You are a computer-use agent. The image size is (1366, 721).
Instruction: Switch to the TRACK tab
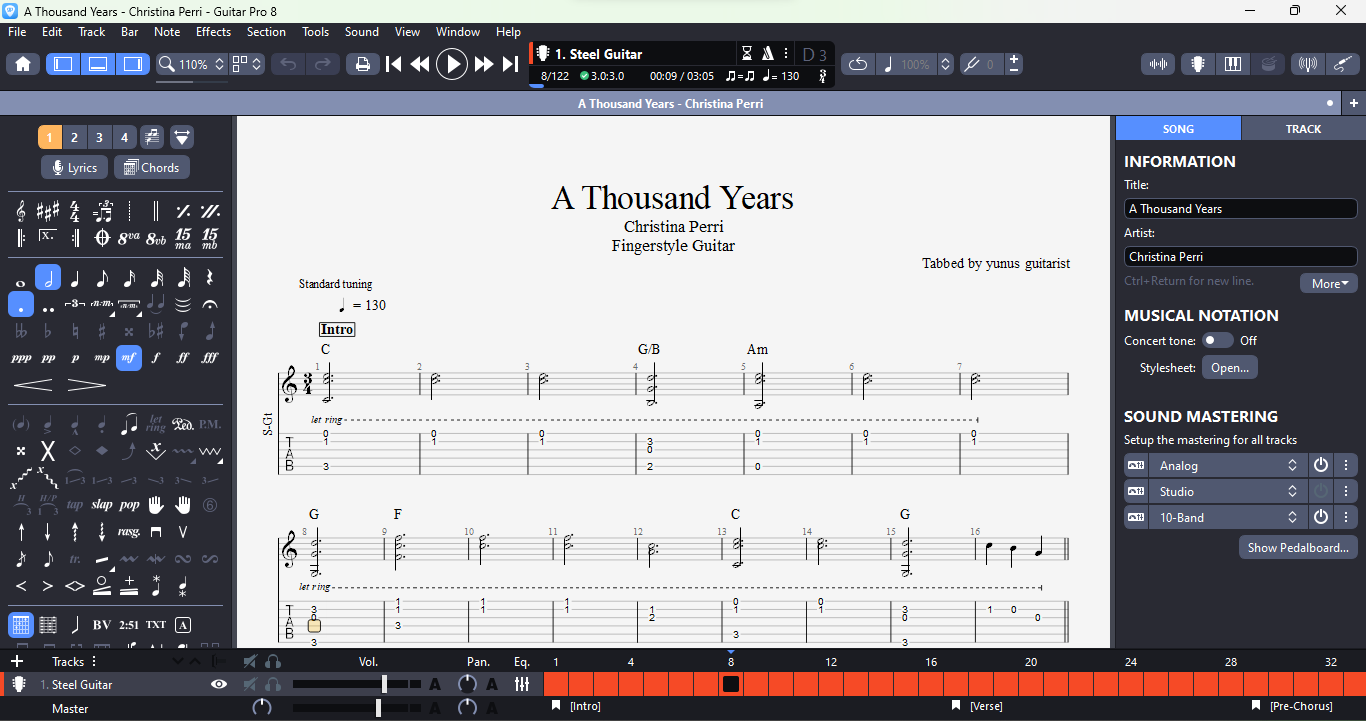click(1303, 128)
